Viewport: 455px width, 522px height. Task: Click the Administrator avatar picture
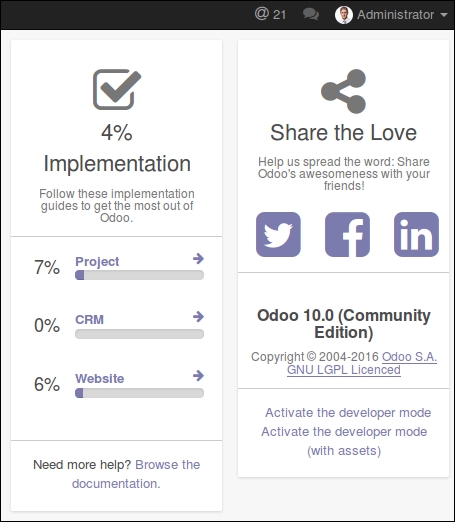[344, 15]
